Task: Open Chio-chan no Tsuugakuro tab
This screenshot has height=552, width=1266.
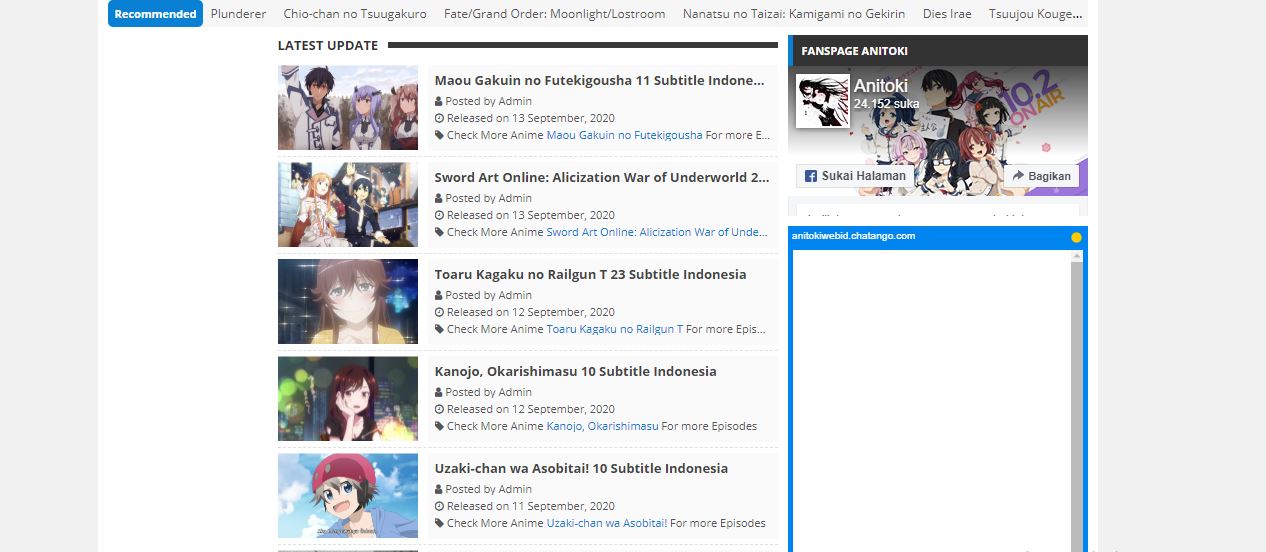Action: [354, 14]
